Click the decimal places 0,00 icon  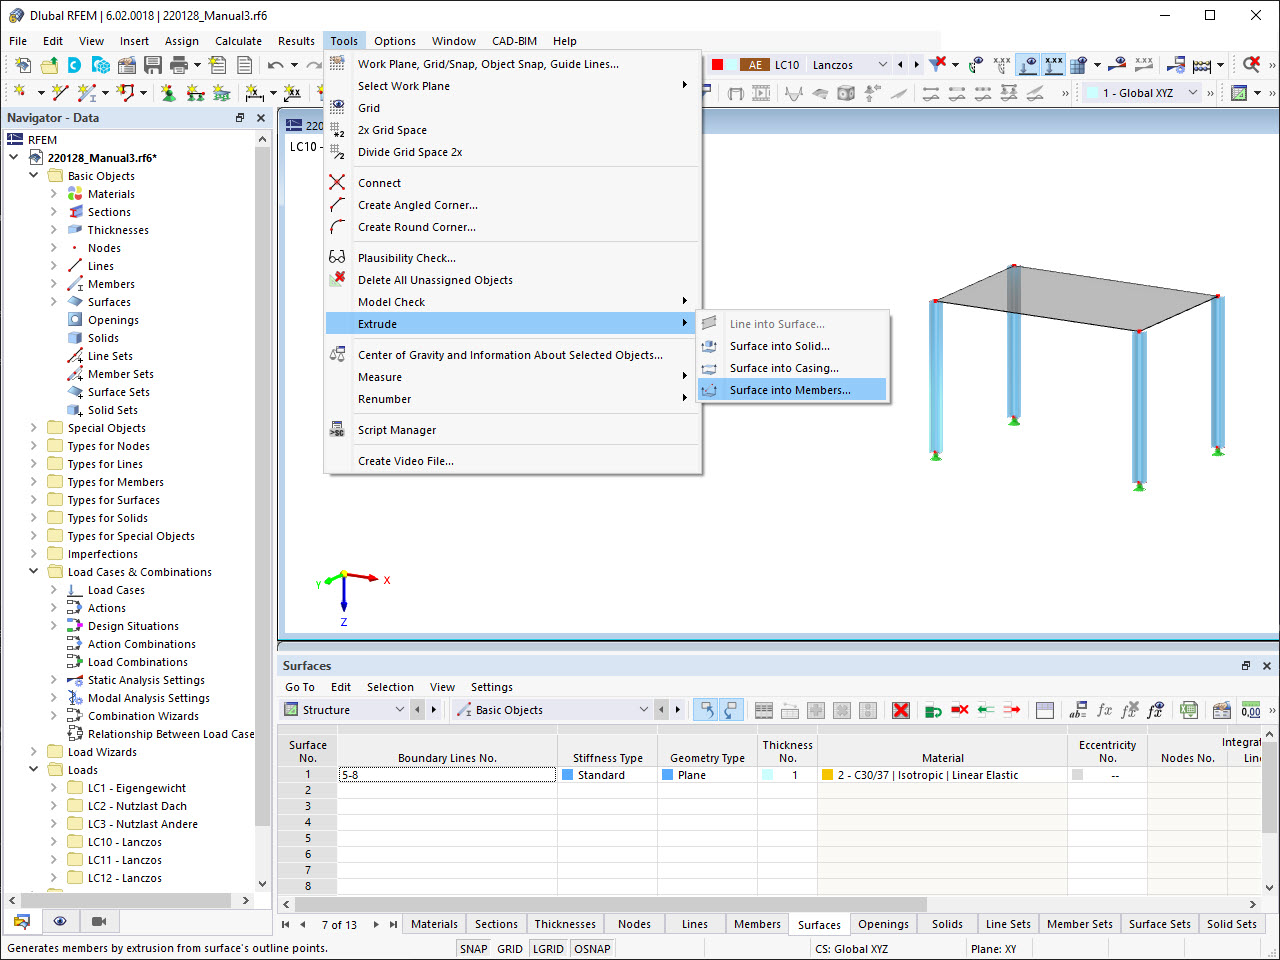[x=1251, y=710]
